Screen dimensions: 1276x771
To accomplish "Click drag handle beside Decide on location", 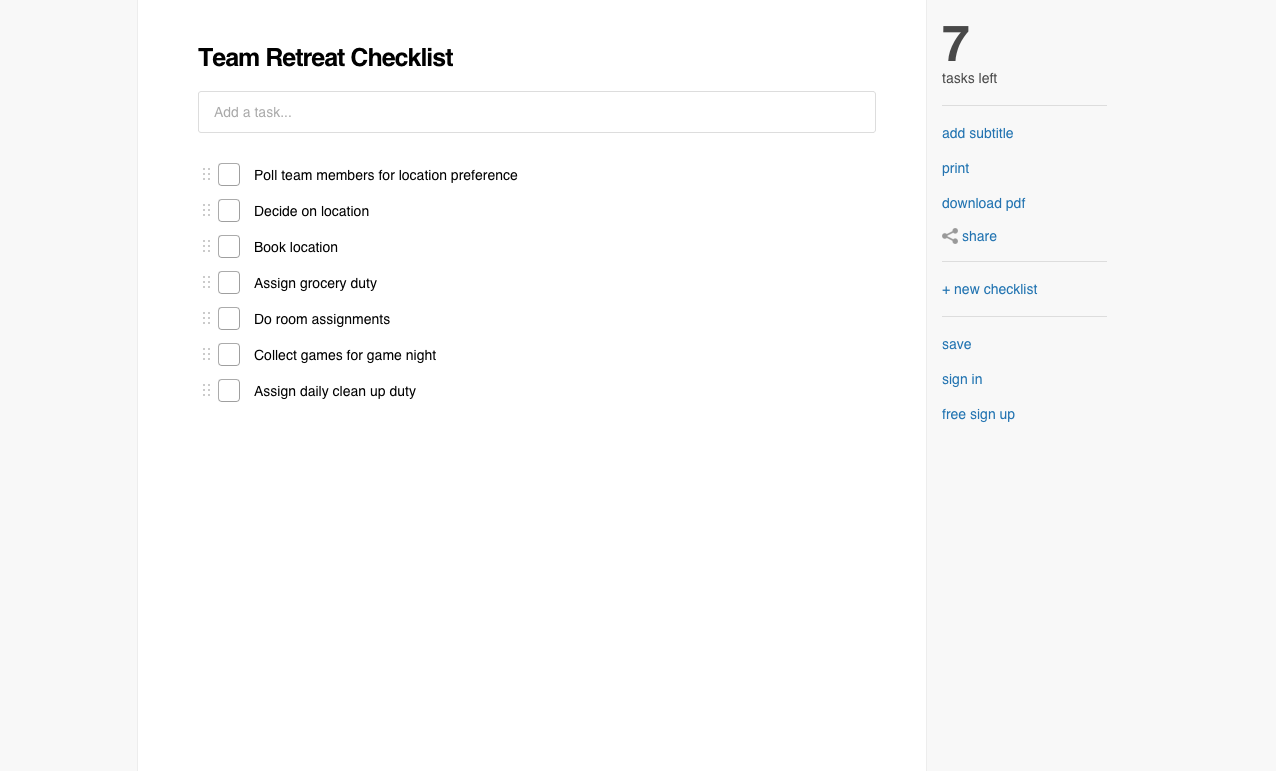I will [x=207, y=211].
